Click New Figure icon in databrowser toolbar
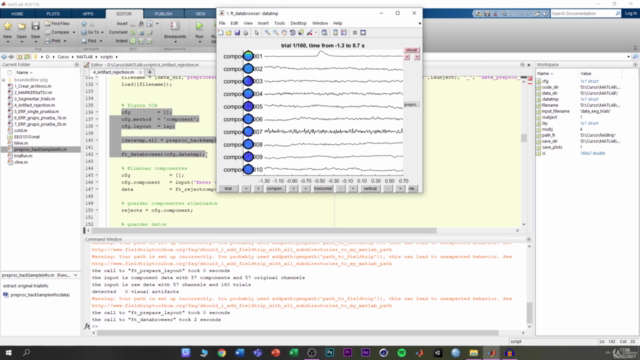 tap(221, 33)
